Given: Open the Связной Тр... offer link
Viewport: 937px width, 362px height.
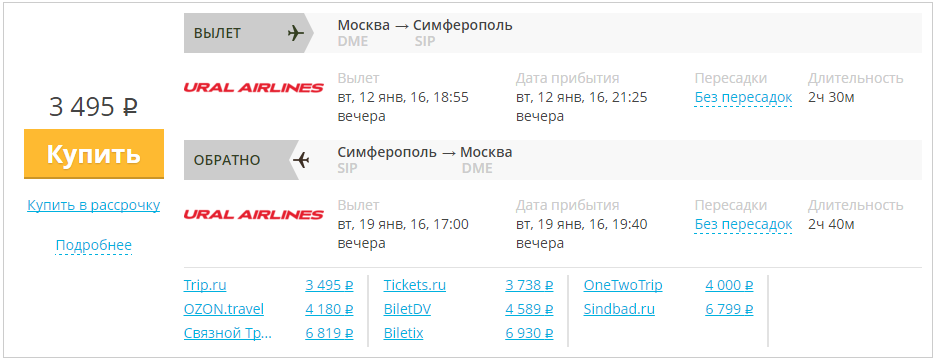Looking at the screenshot, I should pyautogui.click(x=228, y=333).
